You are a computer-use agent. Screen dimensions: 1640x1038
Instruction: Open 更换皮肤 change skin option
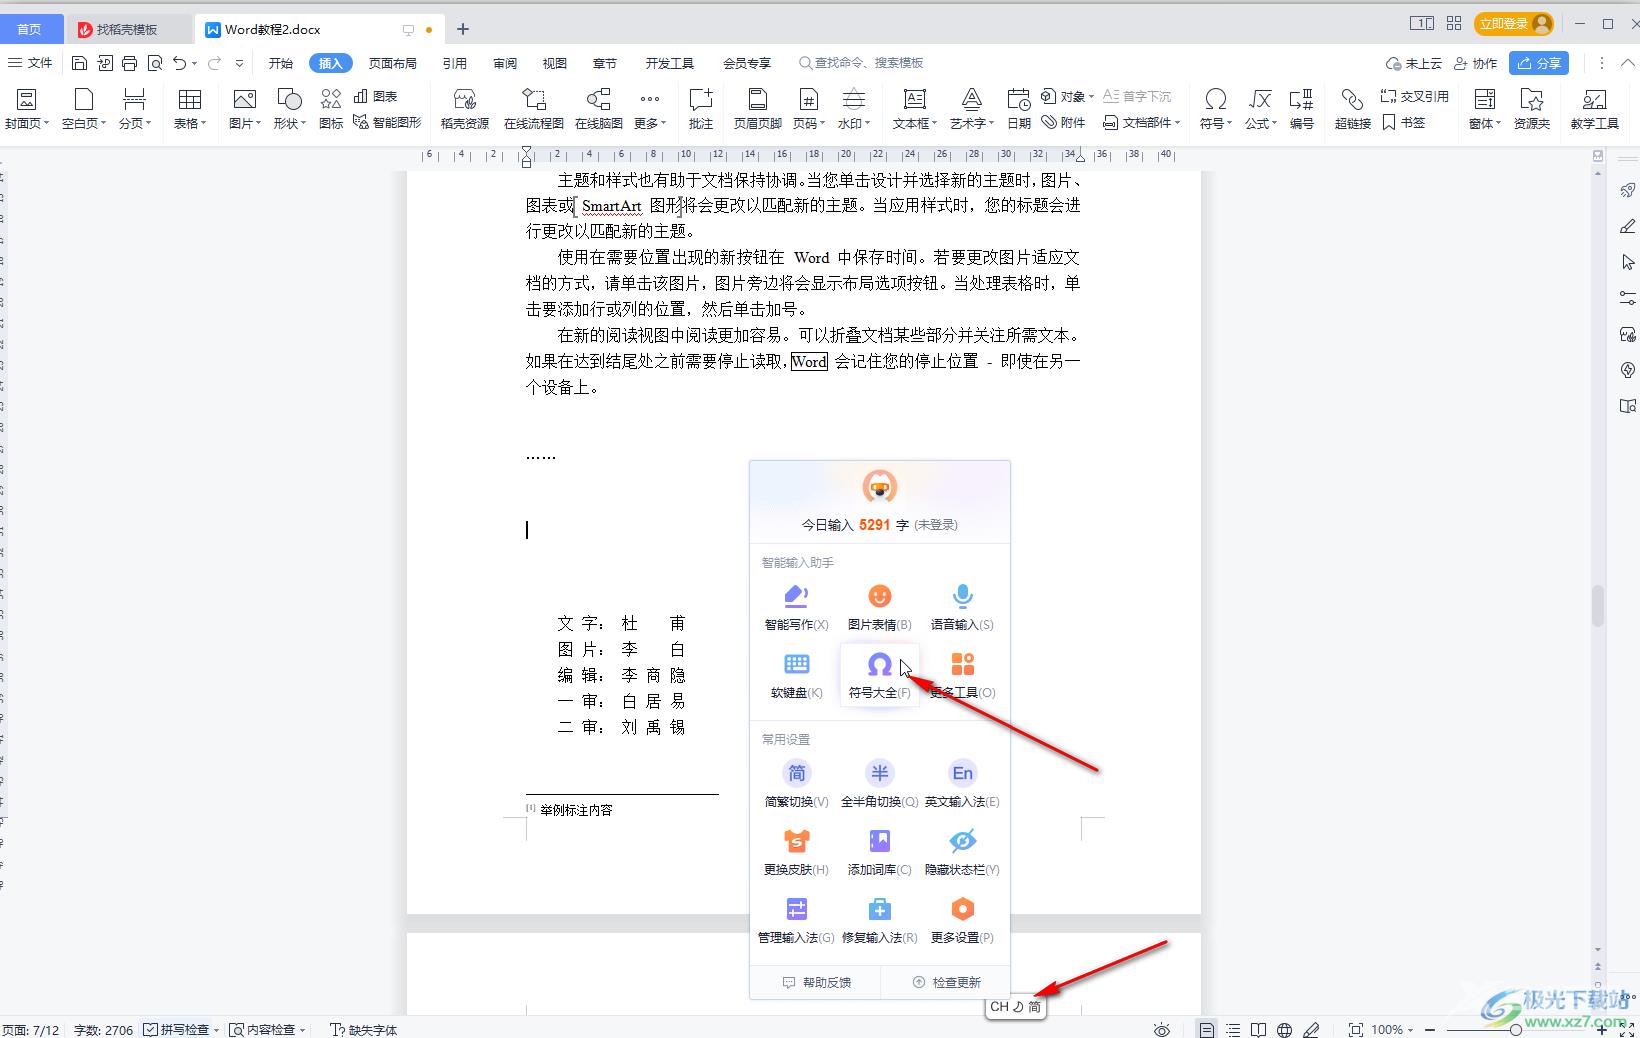coord(796,852)
